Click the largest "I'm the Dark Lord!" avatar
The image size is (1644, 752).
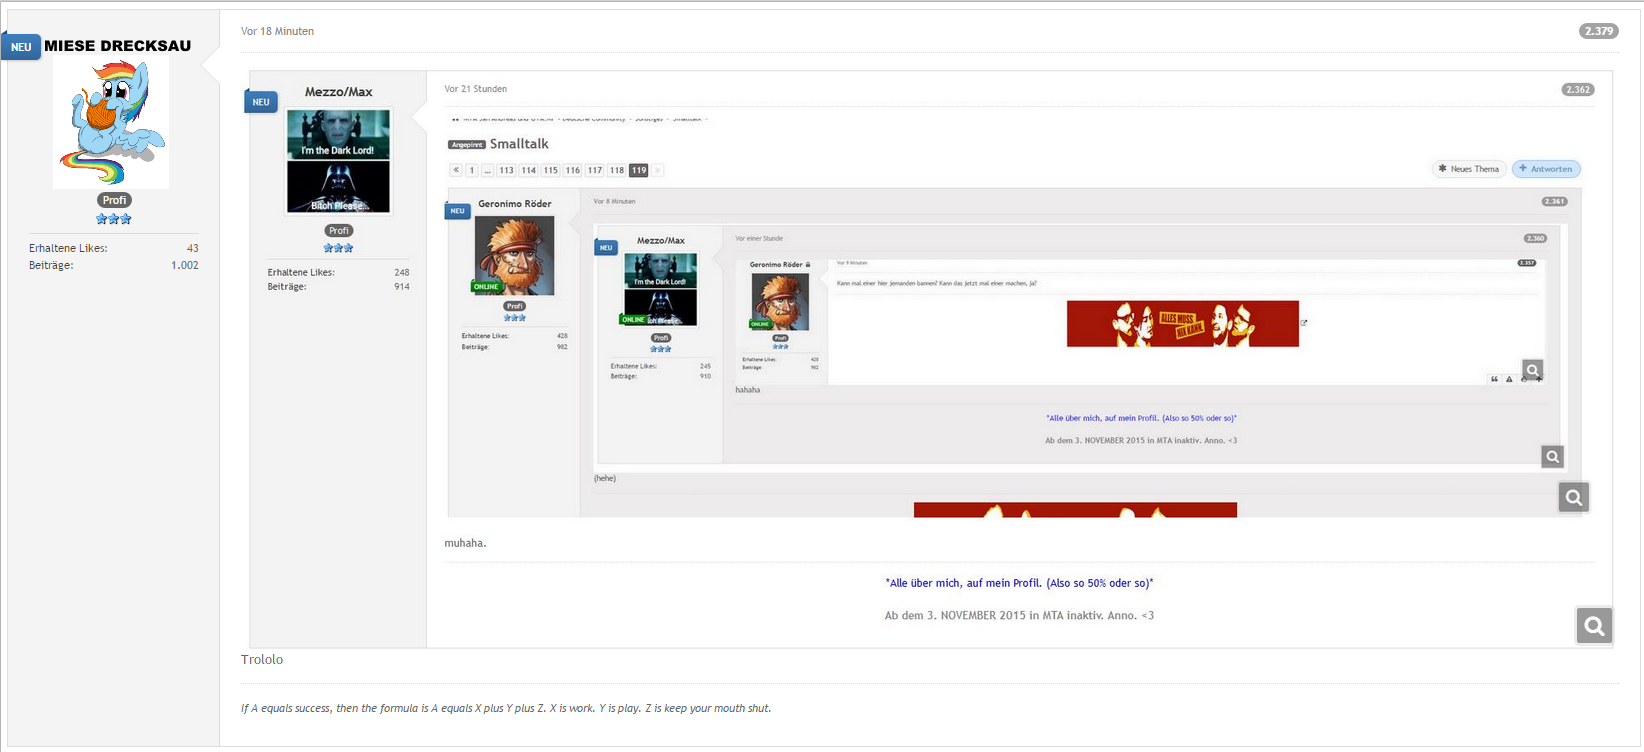[x=338, y=134]
